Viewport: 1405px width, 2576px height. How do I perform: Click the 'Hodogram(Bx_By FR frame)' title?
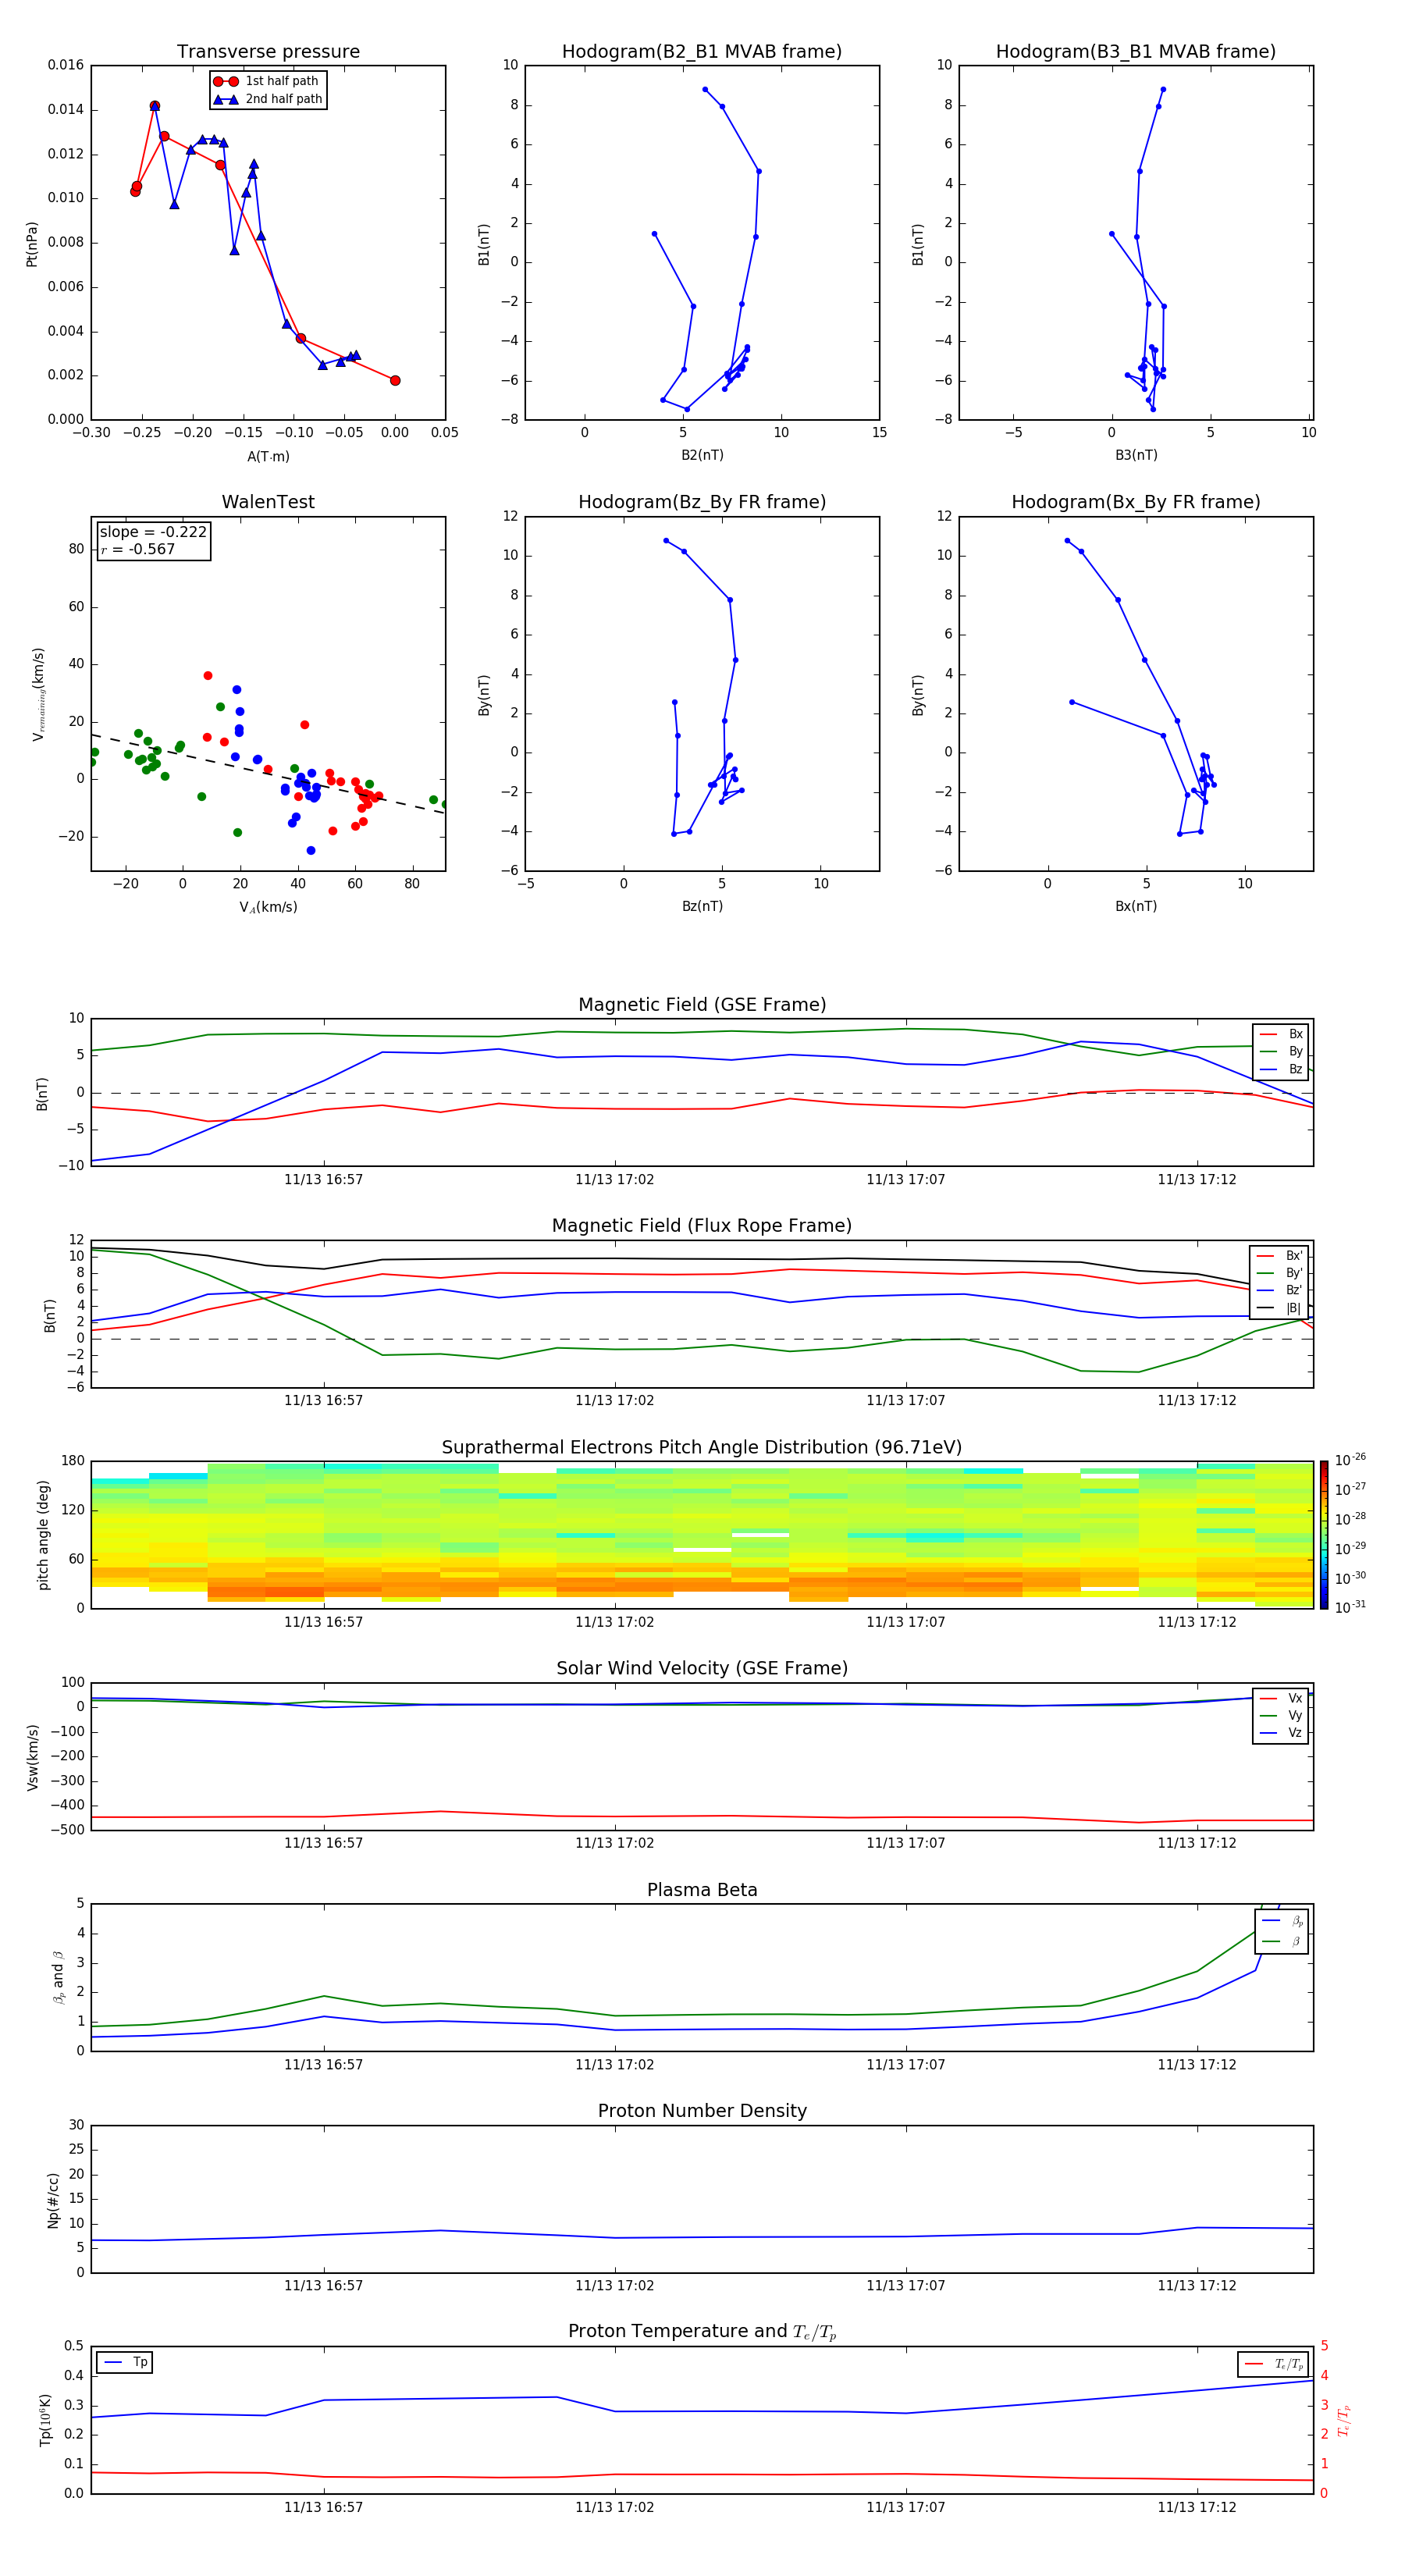pyautogui.click(x=1136, y=502)
